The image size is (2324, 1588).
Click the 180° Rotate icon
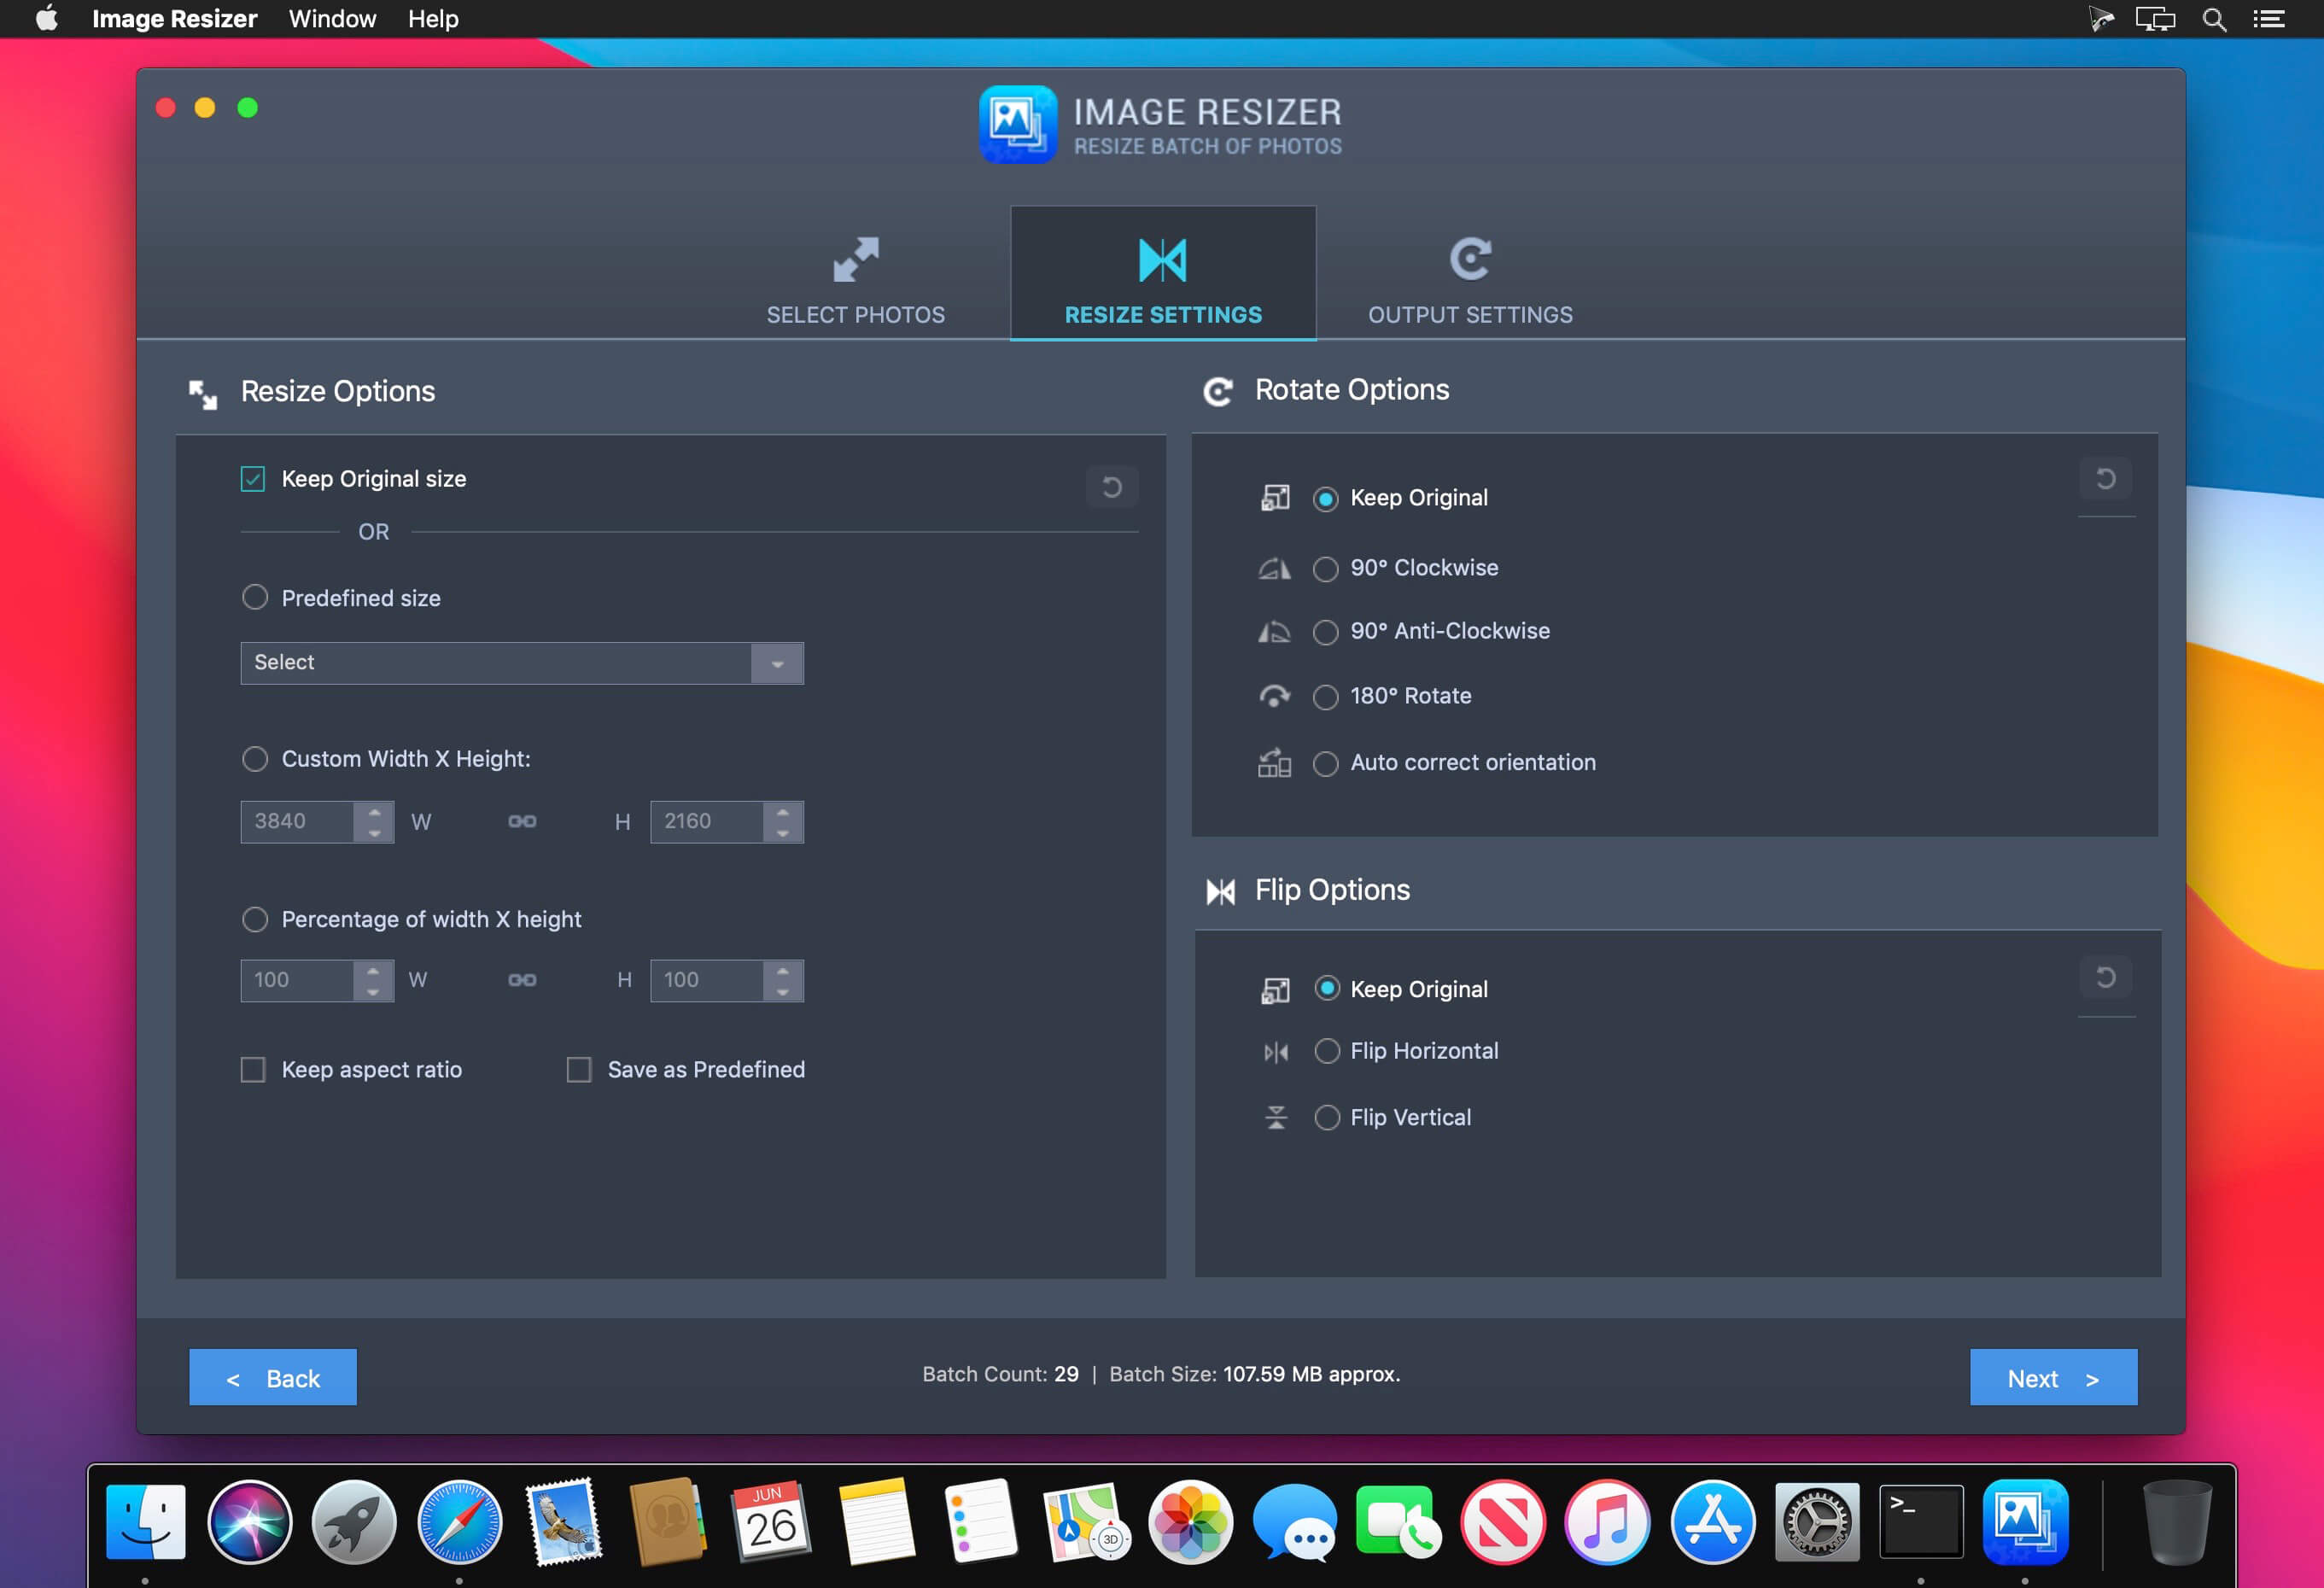[x=1274, y=696]
